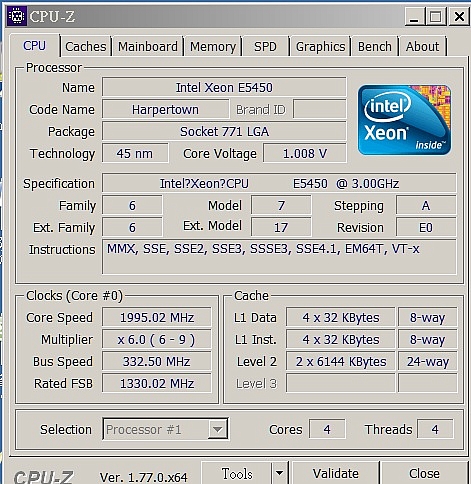Image resolution: width=471 pixels, height=484 pixels.
Task: Click the Threads count value 4
Action: [435, 429]
